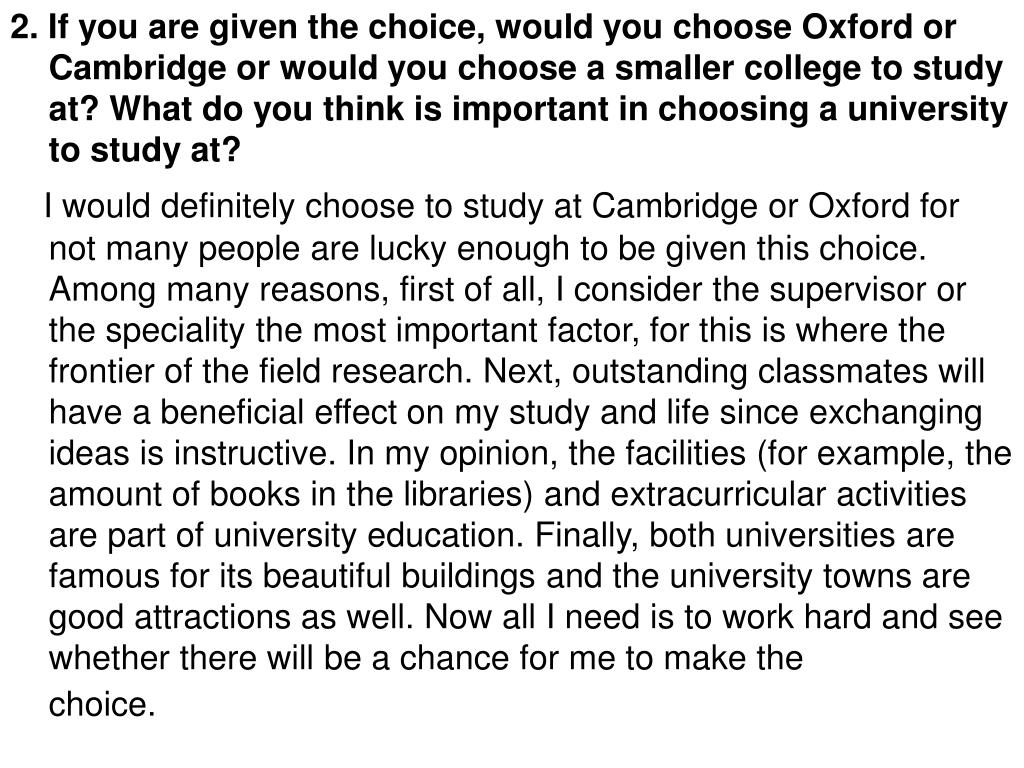
Task: Click the phrase 'Finally, both universities are'
Action: tap(744, 536)
